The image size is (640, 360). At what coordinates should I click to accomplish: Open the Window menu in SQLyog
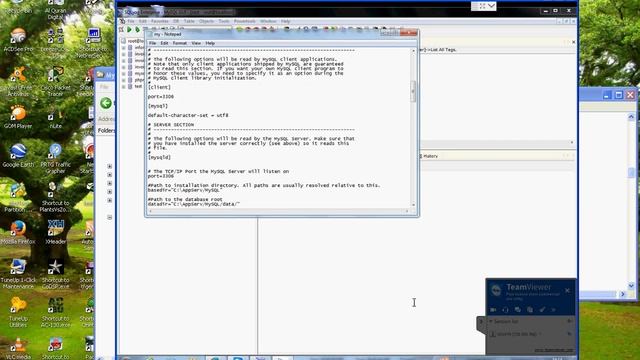point(268,21)
